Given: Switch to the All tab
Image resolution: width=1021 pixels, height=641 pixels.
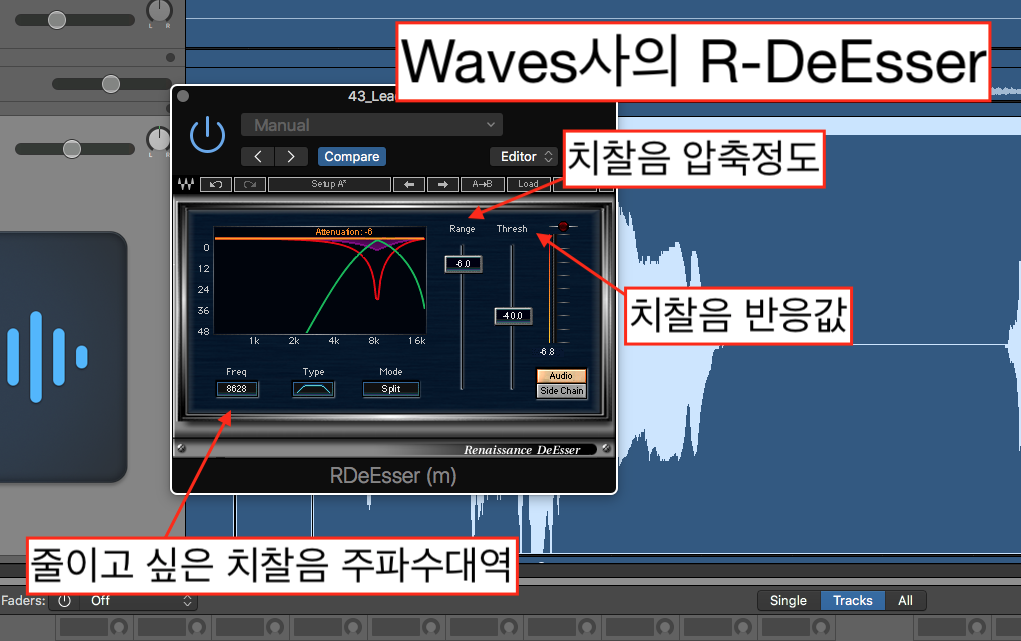Looking at the screenshot, I should coord(905,601).
